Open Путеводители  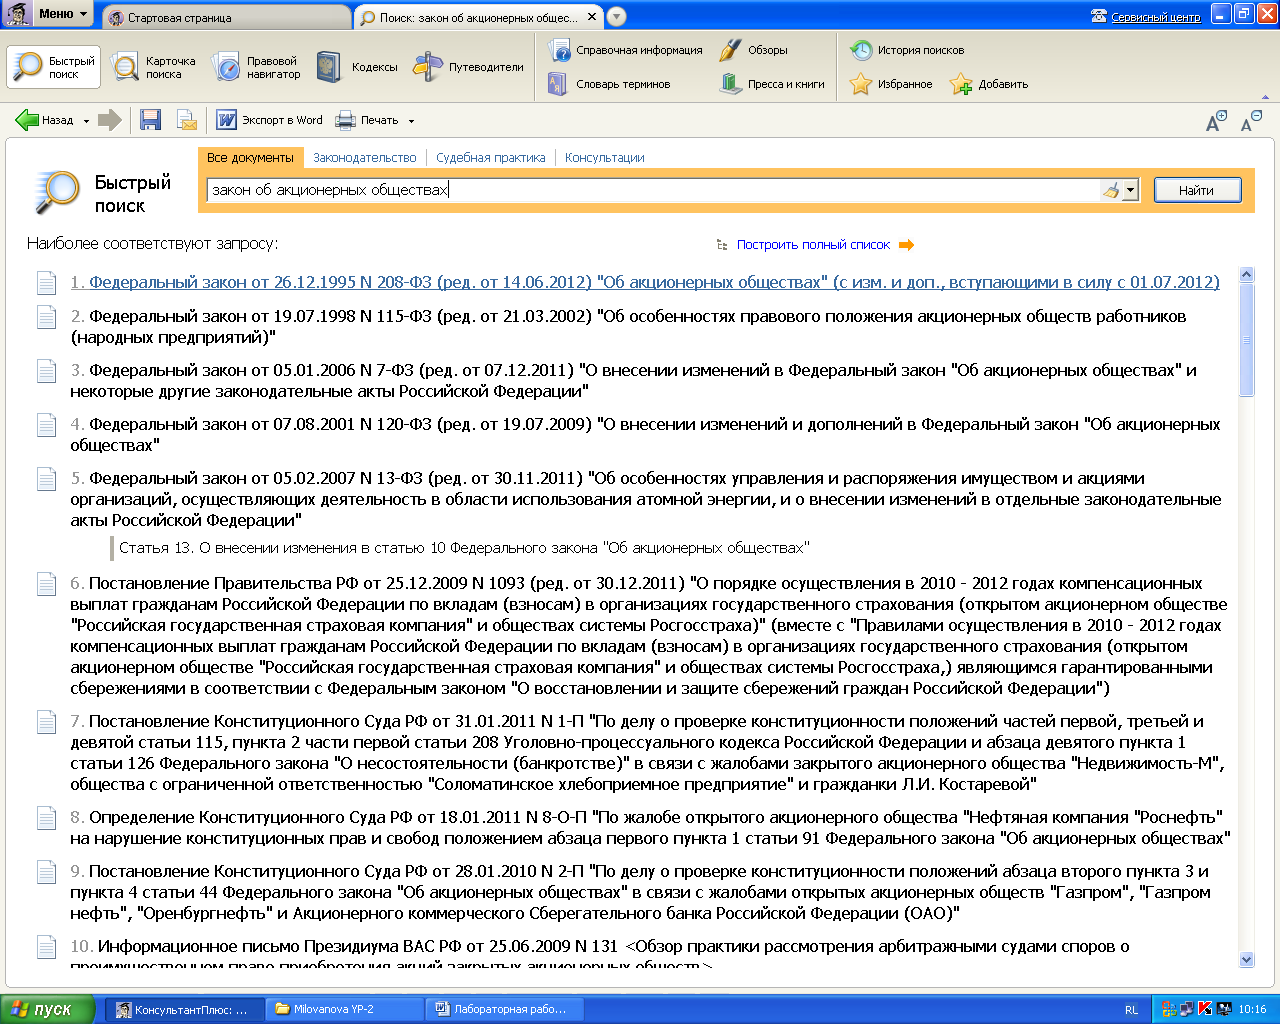(x=469, y=67)
